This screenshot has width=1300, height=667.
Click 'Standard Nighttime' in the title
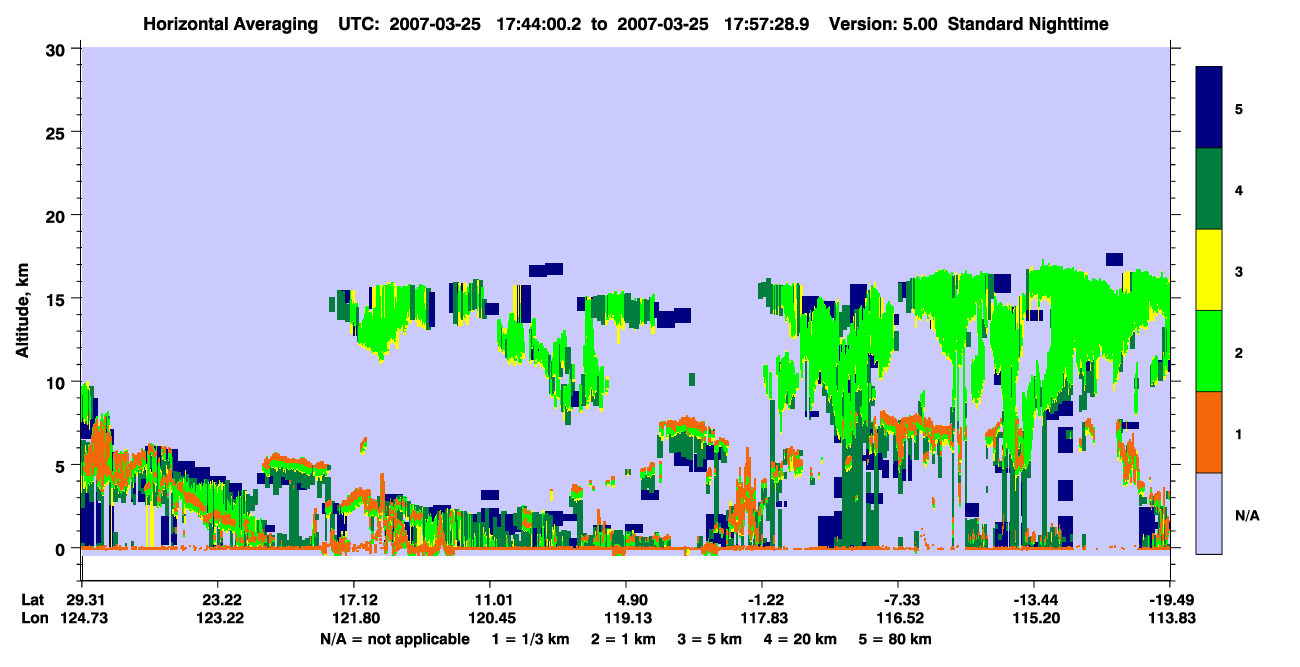(1028, 23)
